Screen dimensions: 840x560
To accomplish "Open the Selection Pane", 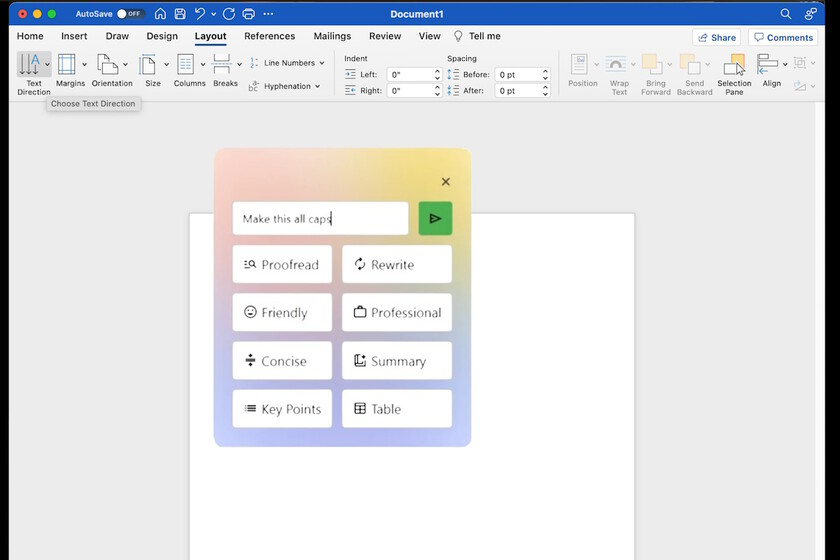I will point(734,74).
